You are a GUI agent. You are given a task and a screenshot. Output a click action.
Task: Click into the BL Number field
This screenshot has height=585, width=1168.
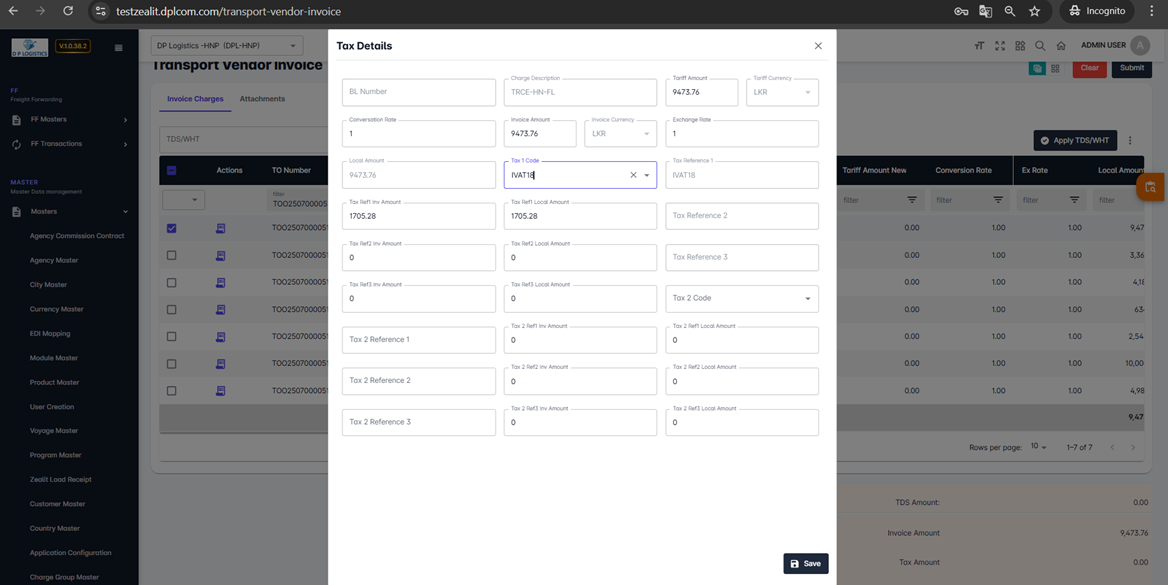418,92
